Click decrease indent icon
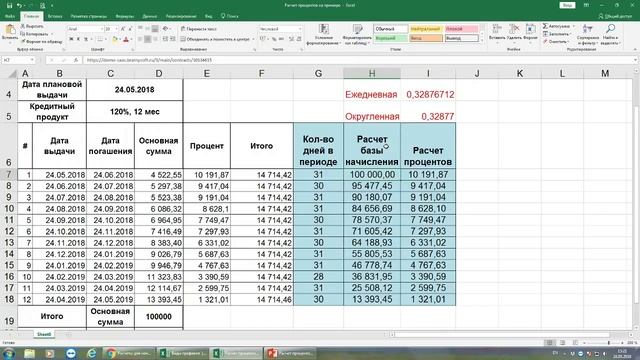The height and width of the screenshot is (360, 640). pyautogui.click(x=165, y=39)
